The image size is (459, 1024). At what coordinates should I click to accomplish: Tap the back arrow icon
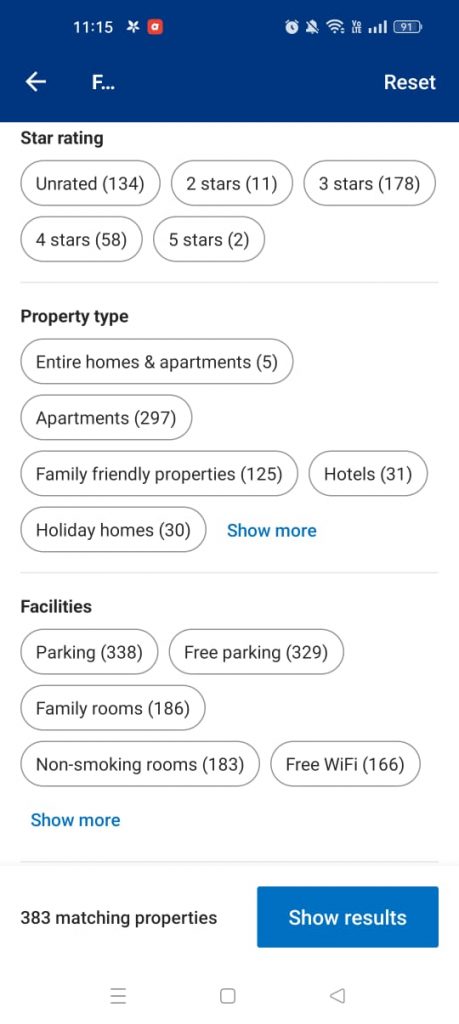pos(36,82)
